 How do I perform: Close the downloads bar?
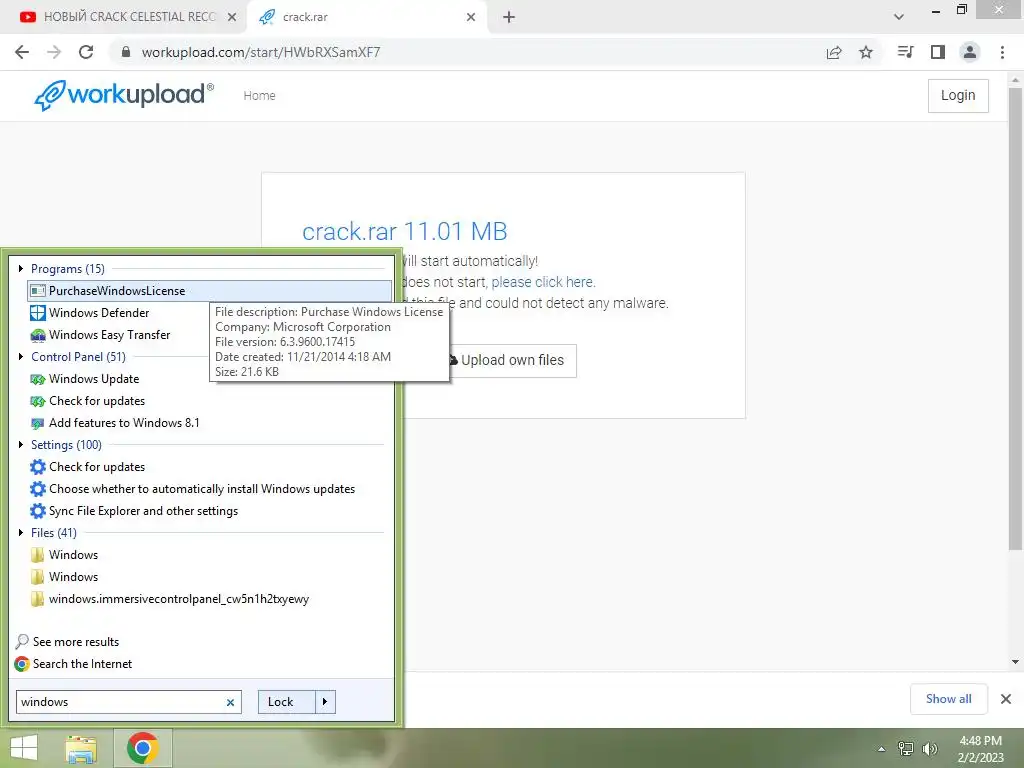coord(1006,699)
